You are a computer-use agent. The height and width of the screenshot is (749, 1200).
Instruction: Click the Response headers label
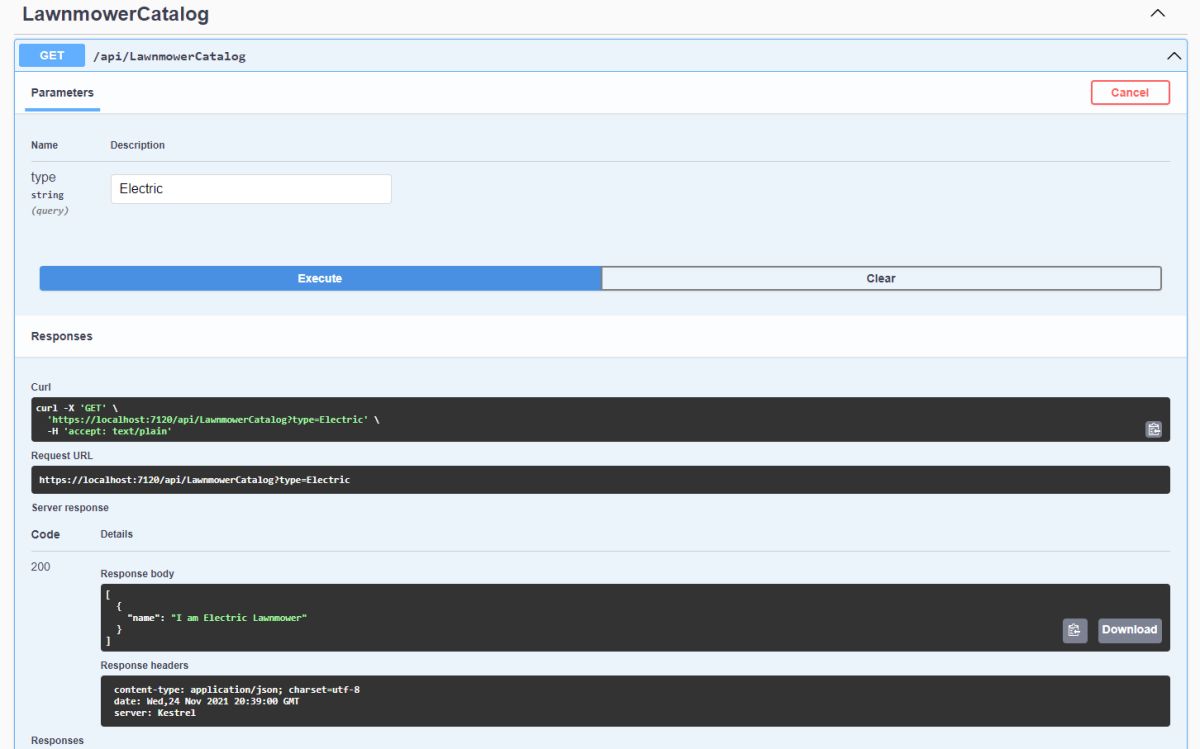pos(144,665)
